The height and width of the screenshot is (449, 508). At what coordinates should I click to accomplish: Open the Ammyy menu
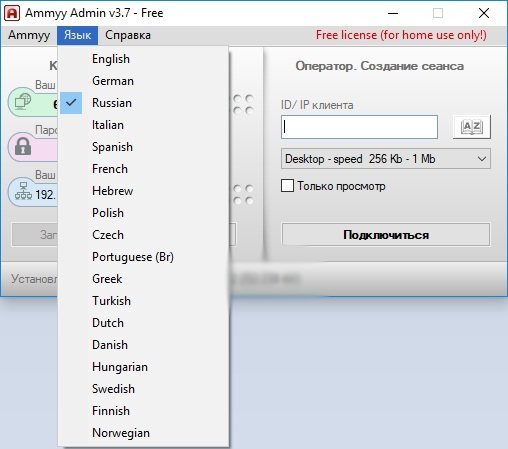pos(29,35)
